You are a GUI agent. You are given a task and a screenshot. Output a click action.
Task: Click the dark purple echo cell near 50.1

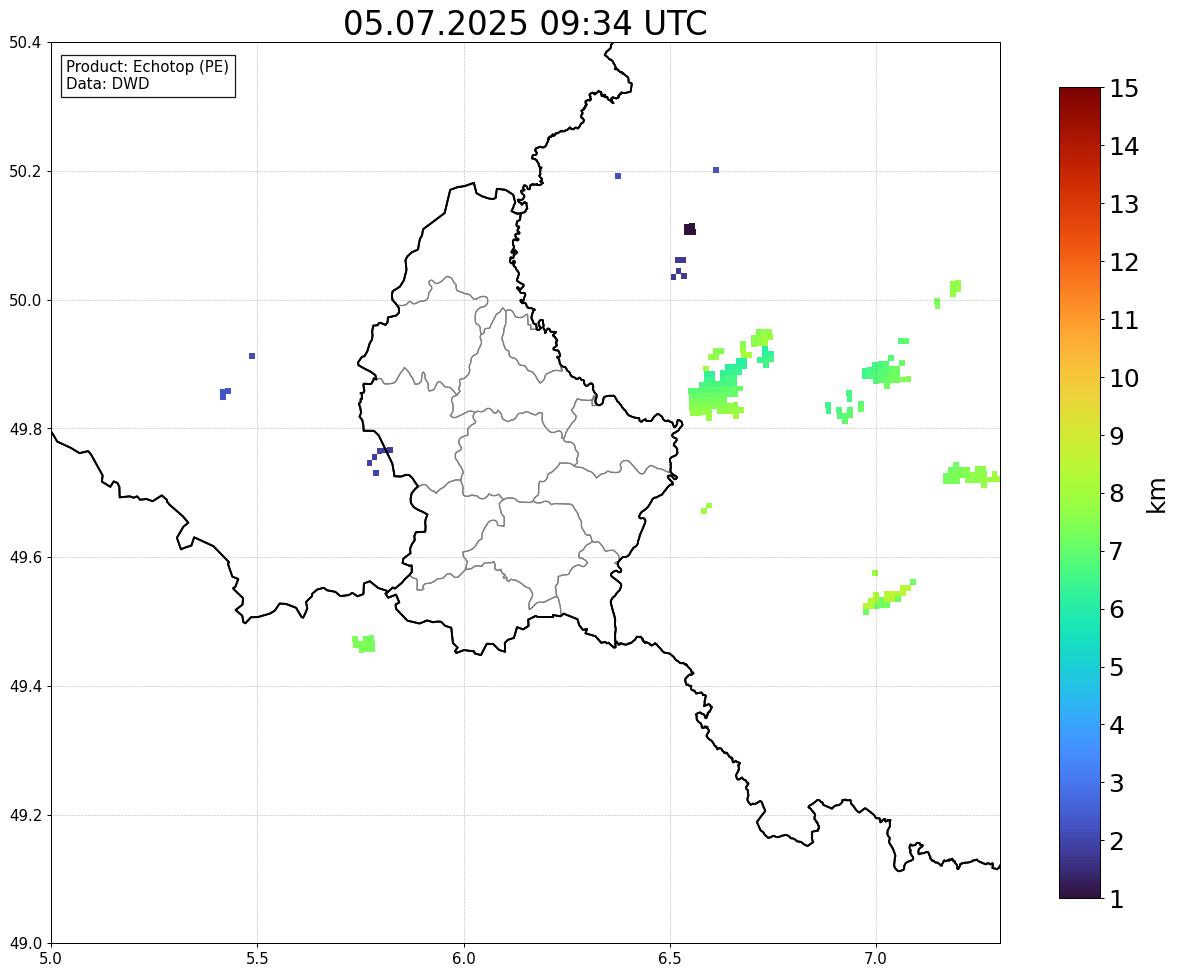(x=690, y=229)
